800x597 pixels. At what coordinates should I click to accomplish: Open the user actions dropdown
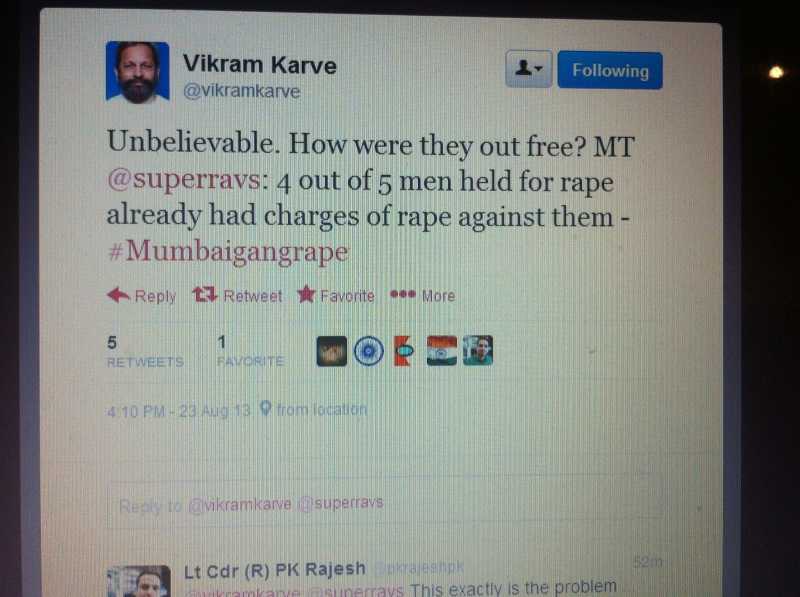tap(529, 68)
